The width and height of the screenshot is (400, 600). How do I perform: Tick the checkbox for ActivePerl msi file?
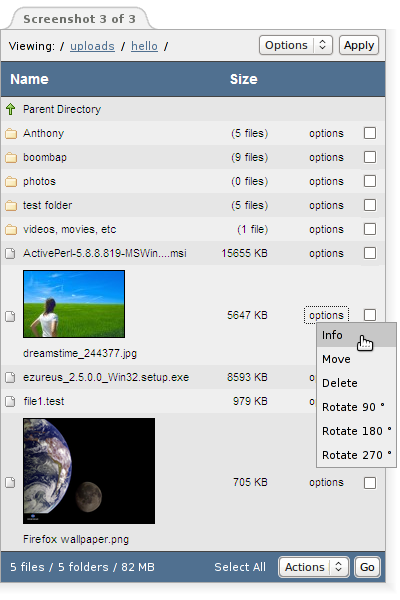tap(370, 253)
